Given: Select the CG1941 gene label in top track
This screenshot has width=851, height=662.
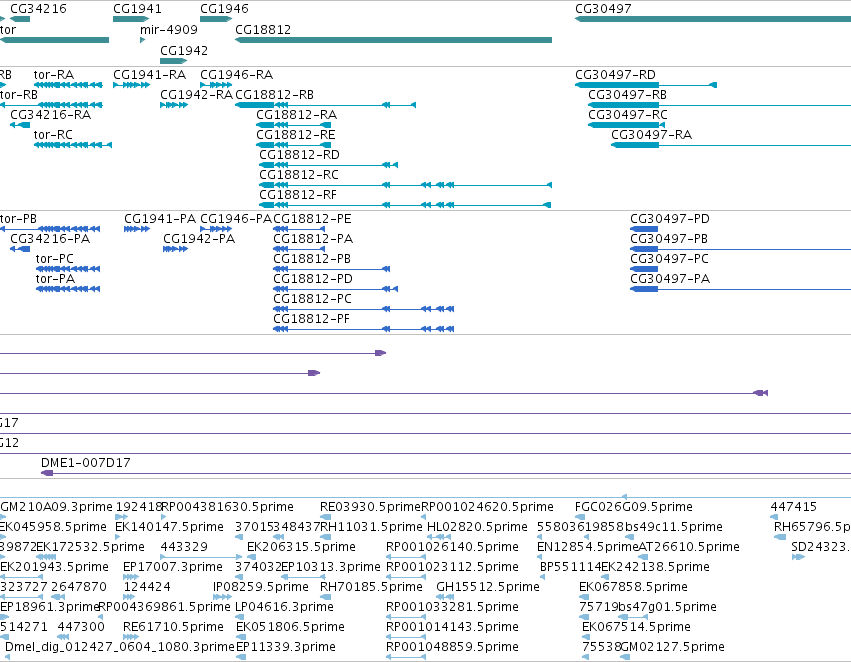Looking at the screenshot, I should click(137, 9).
